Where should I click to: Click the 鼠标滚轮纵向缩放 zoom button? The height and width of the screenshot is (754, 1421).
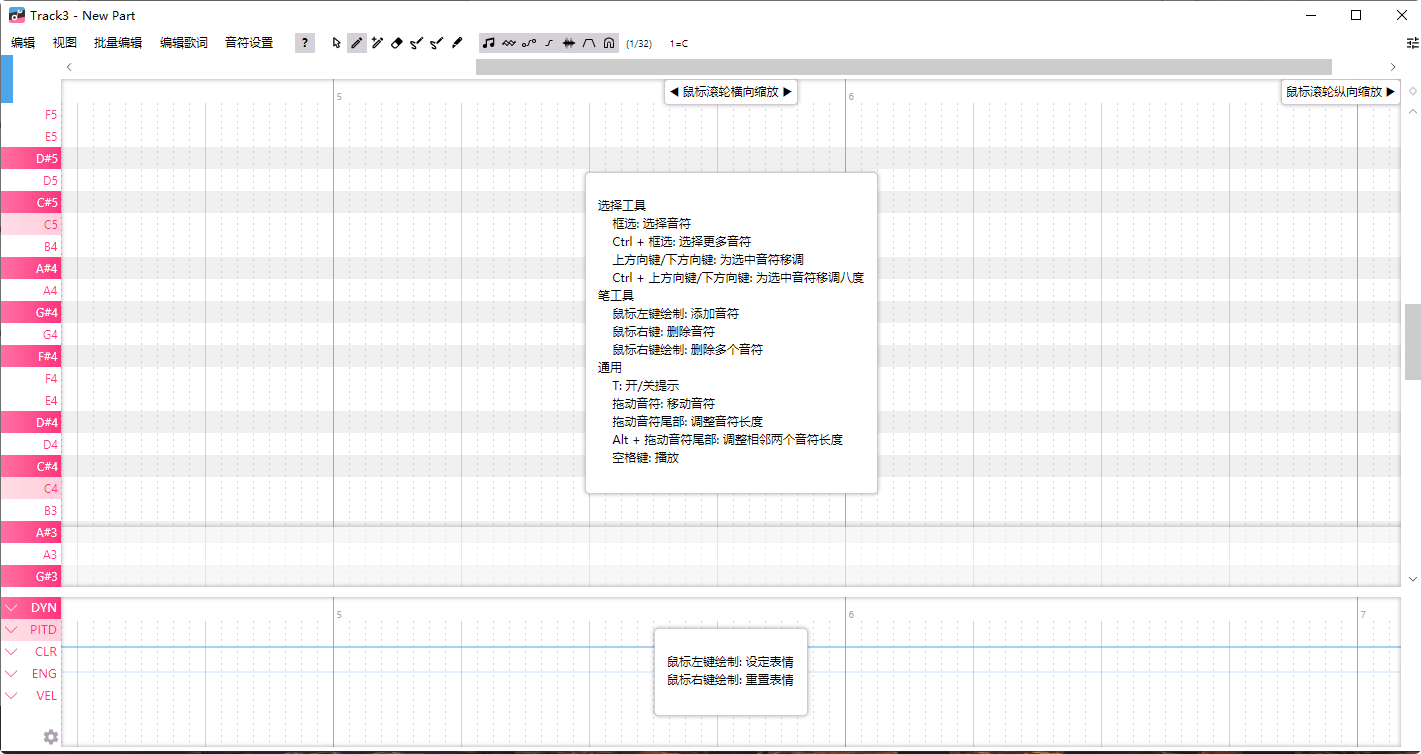[x=1340, y=91]
